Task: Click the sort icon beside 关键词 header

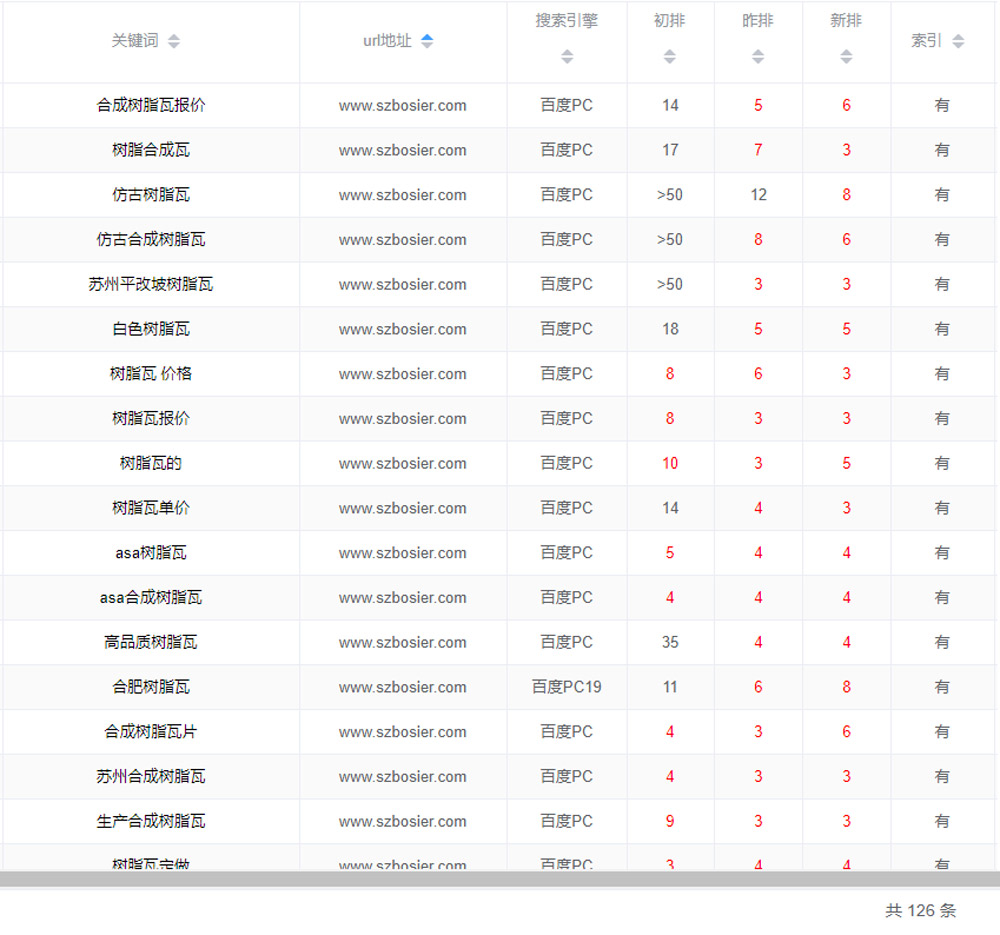Action: click(x=174, y=41)
